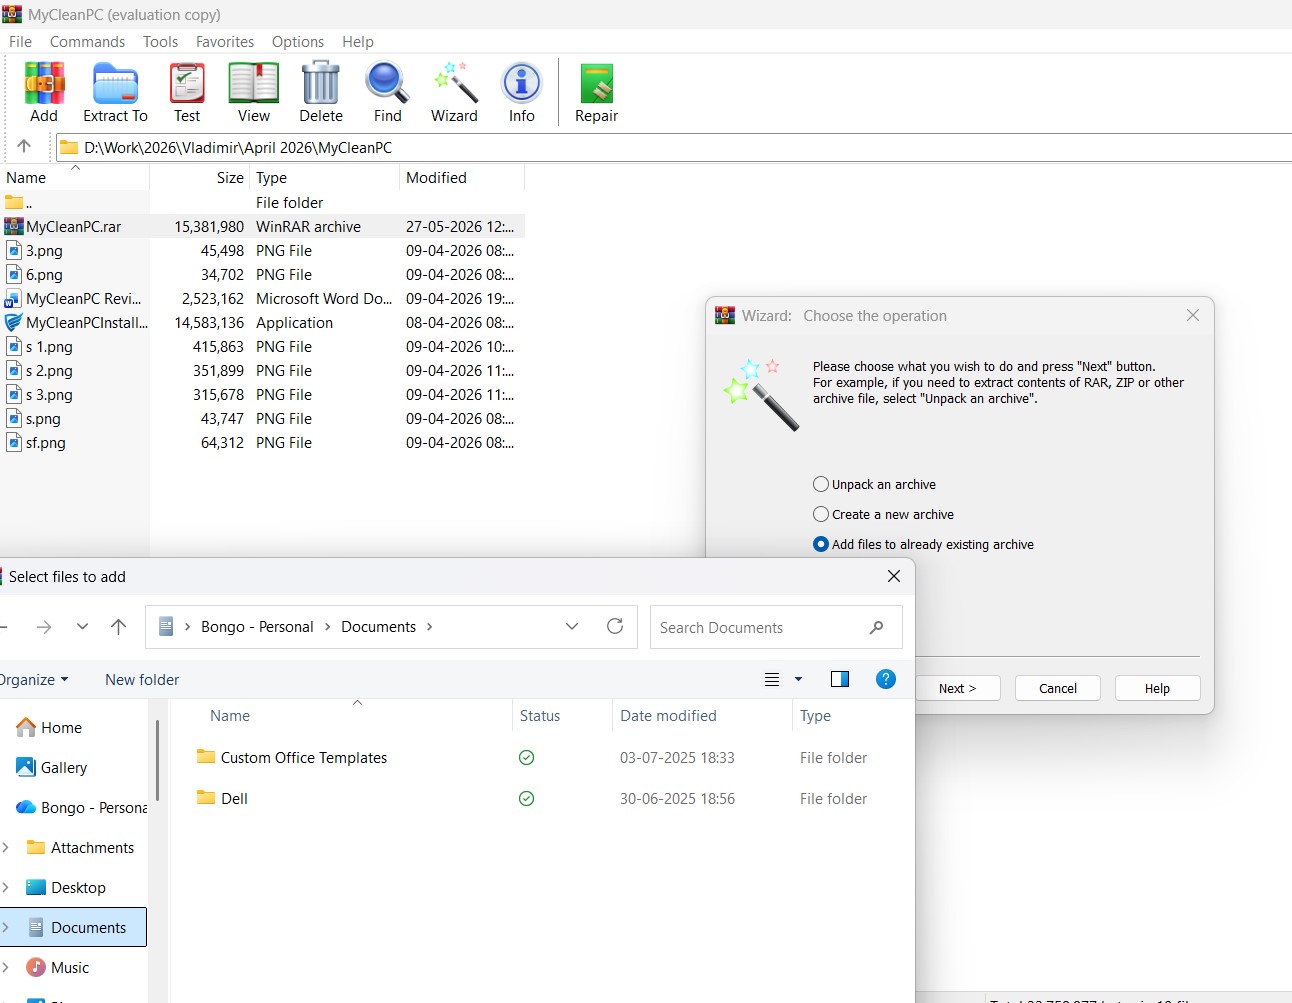
Task: Sort WinRAR list by Size column
Action: (x=200, y=177)
